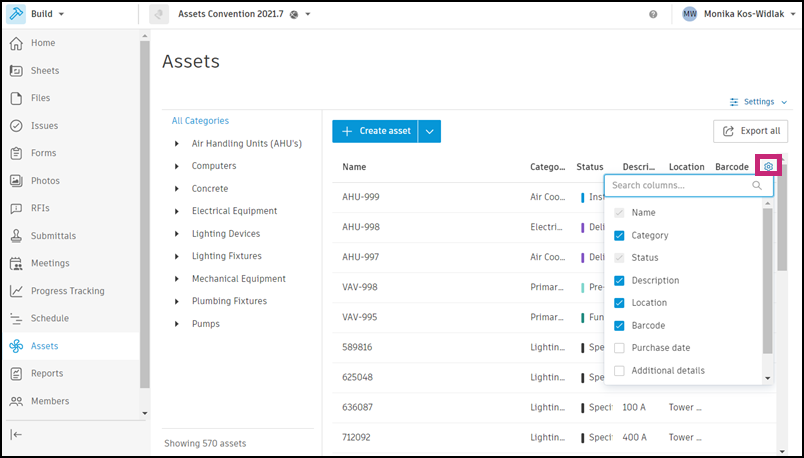Click the Sheets icon in sidebar
The image size is (804, 458).
point(16,71)
